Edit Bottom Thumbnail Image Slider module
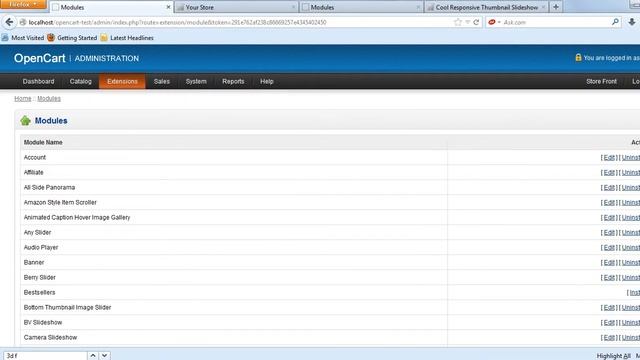 (x=609, y=307)
